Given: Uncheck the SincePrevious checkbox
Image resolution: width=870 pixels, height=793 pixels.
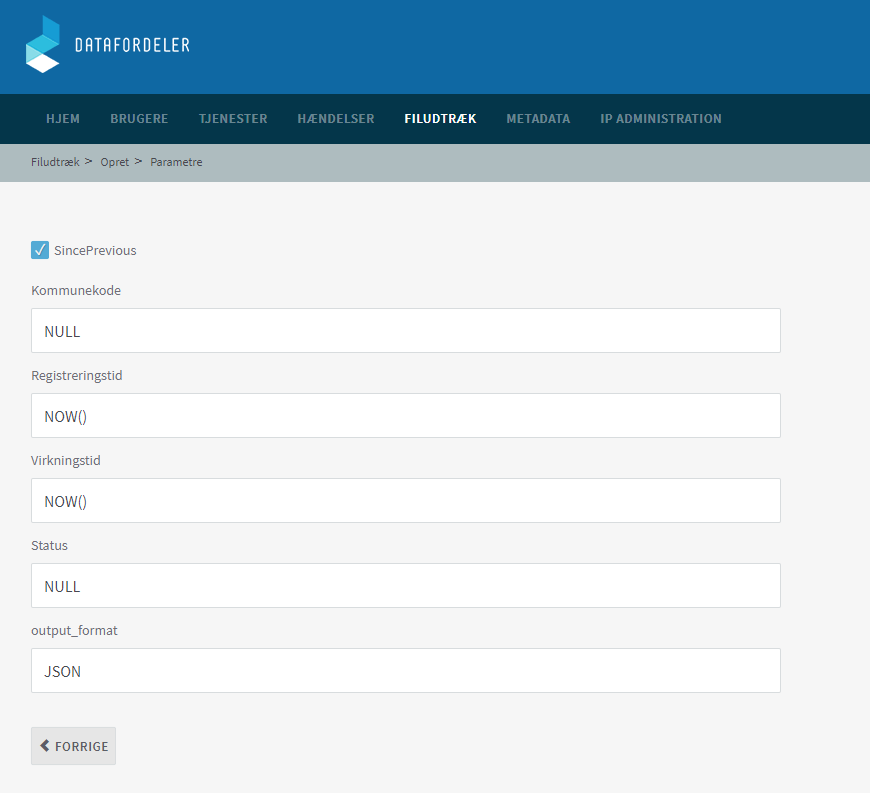Looking at the screenshot, I should pyautogui.click(x=40, y=250).
